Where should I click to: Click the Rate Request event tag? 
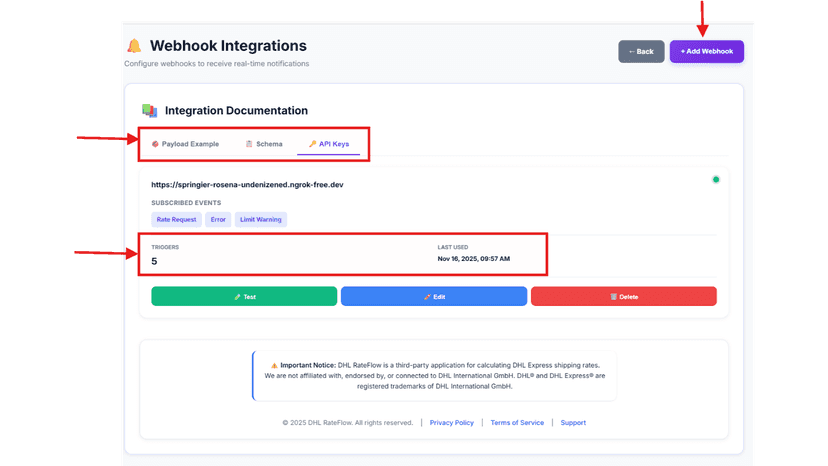(176, 219)
